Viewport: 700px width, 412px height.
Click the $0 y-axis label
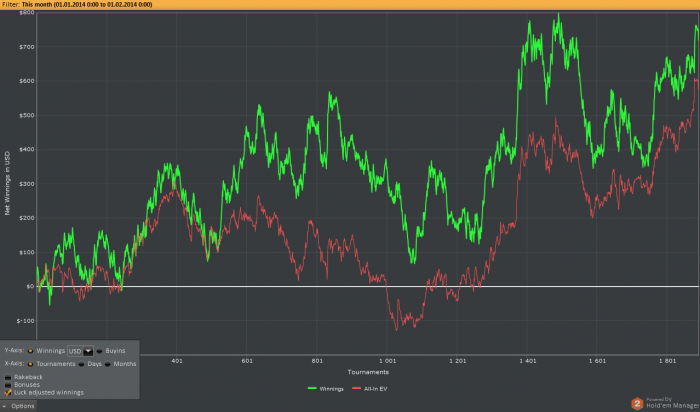point(30,287)
